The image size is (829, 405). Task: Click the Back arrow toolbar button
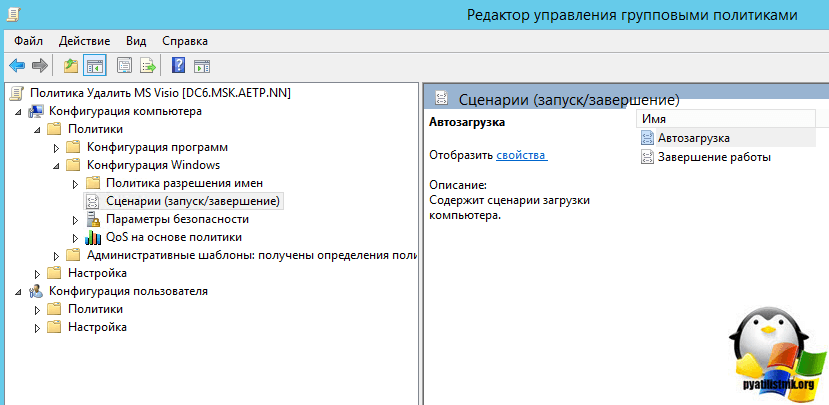pos(16,66)
